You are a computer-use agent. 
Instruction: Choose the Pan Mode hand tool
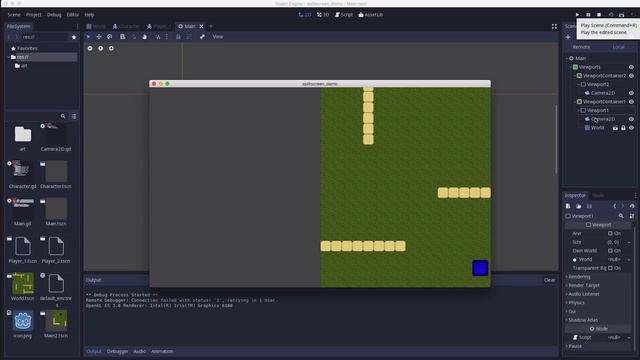click(x=144, y=37)
